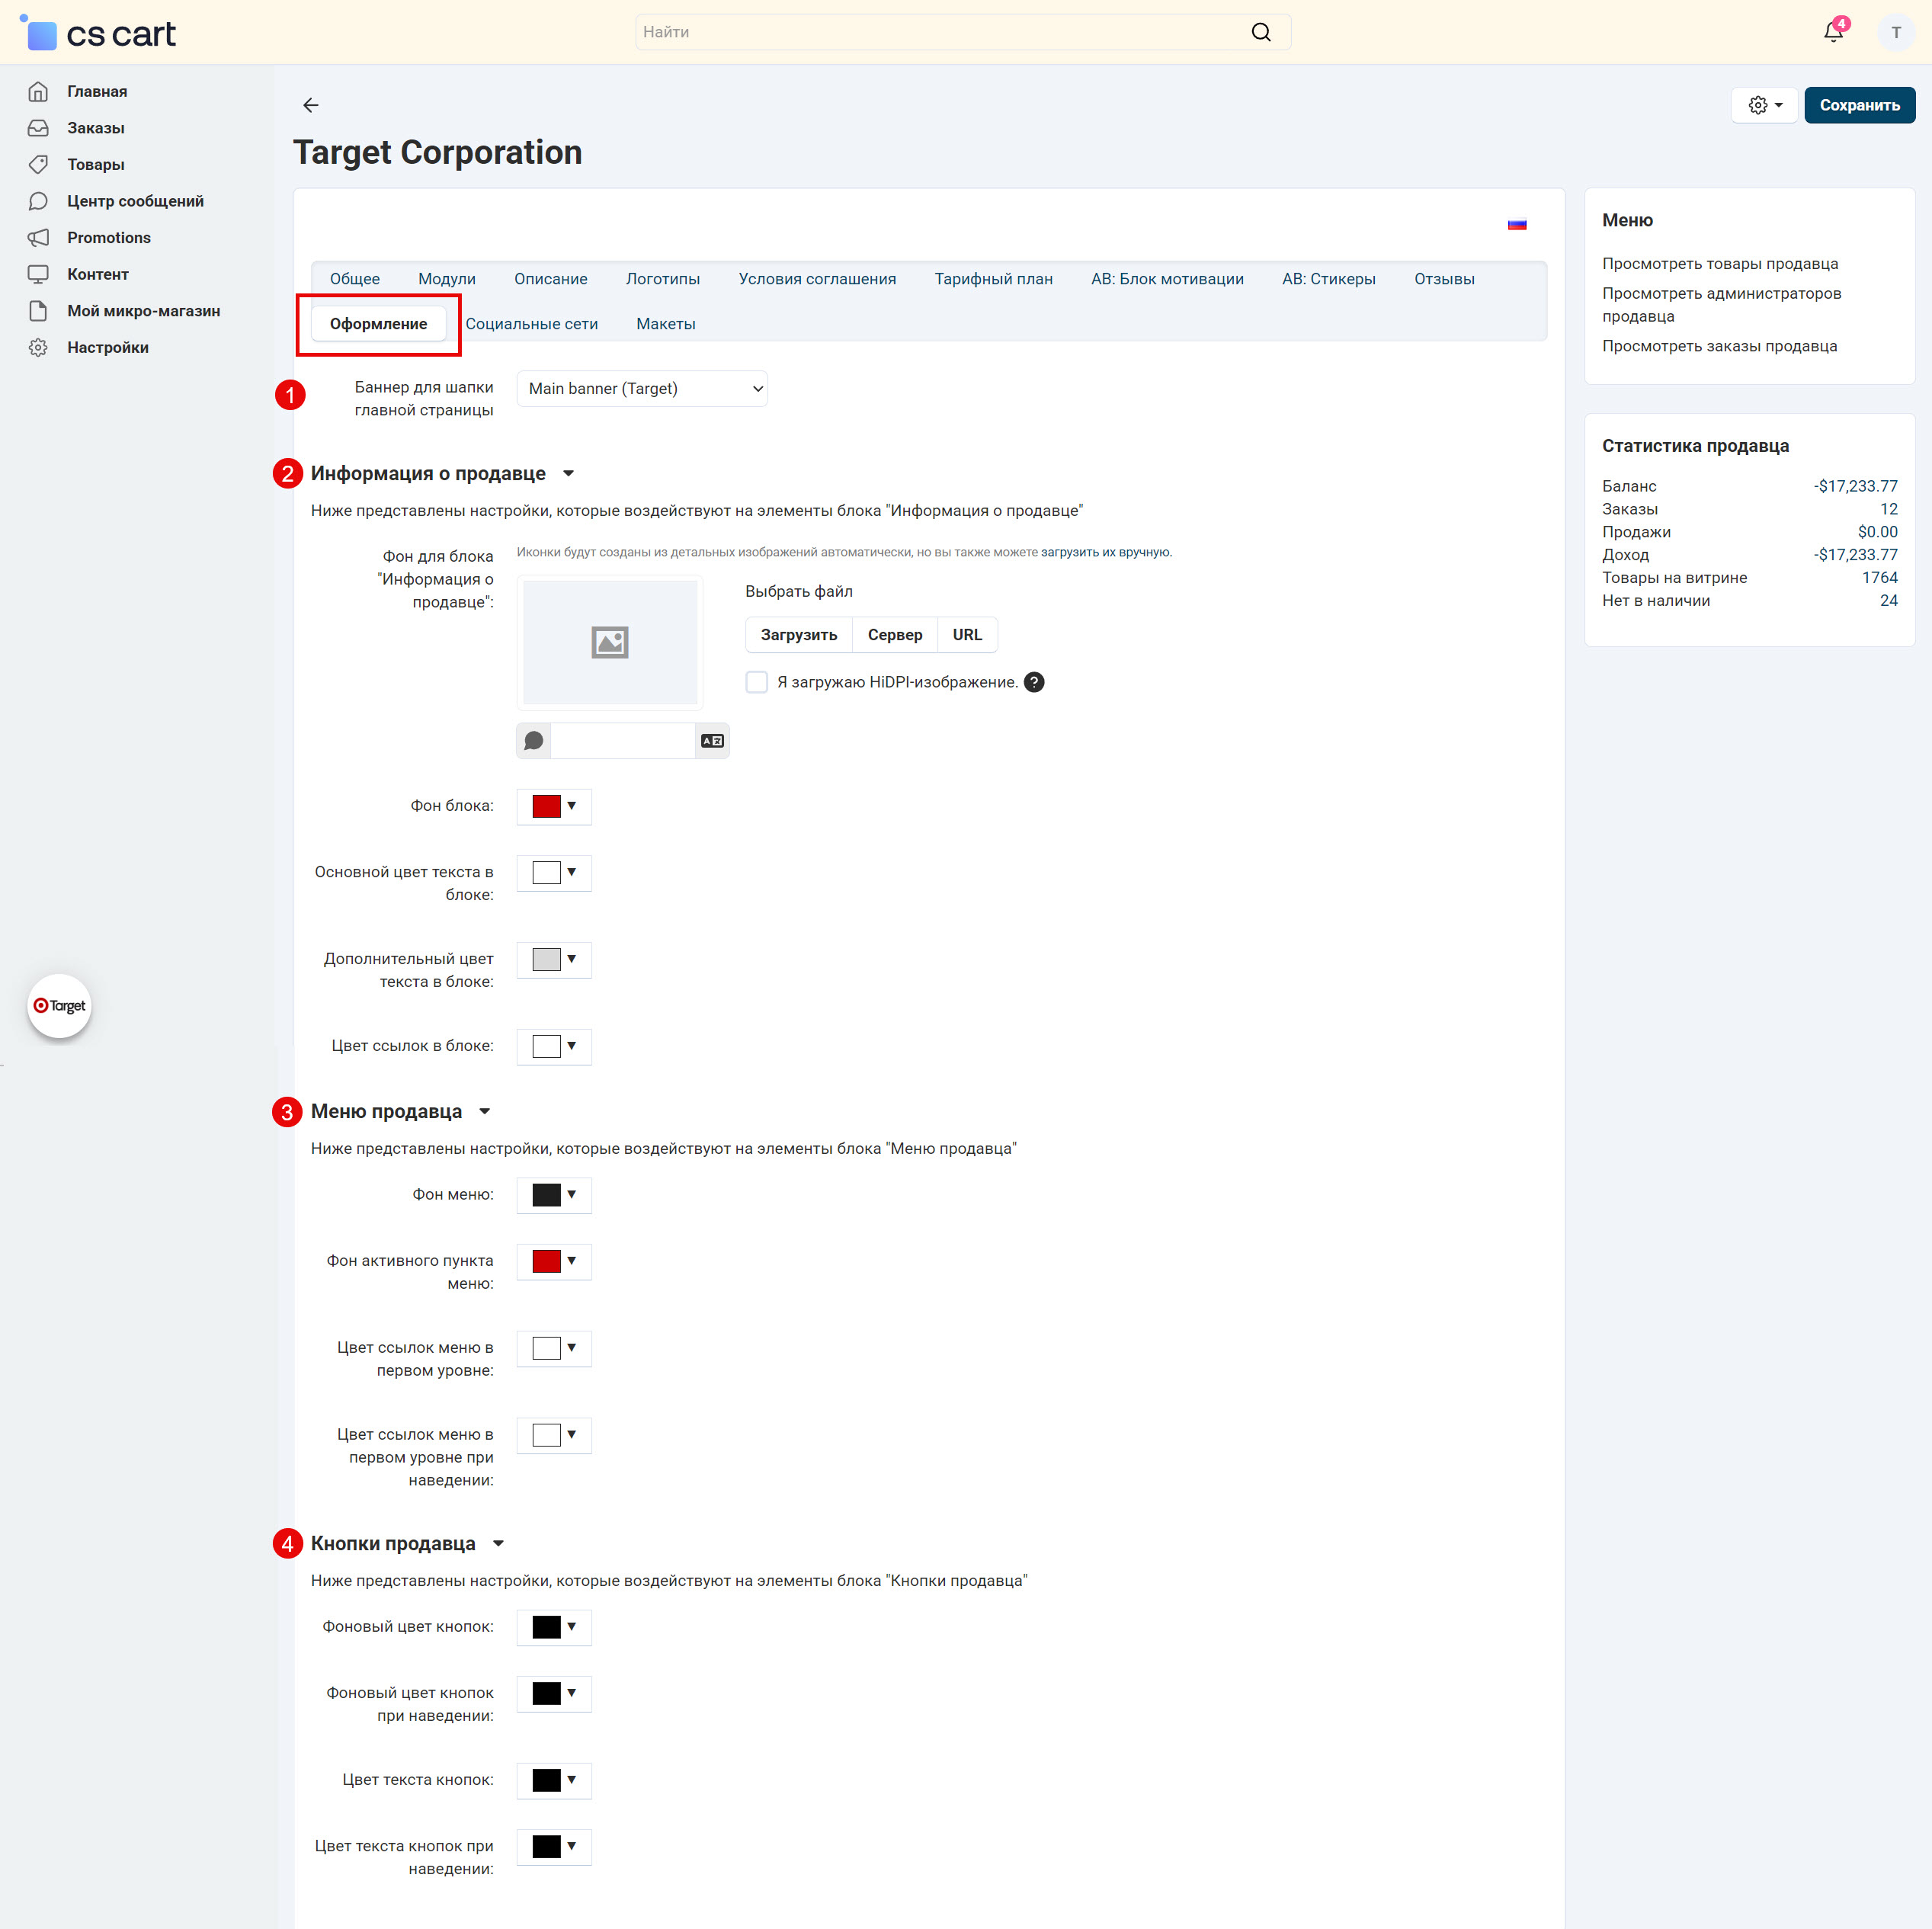
Task: Click the image alt-text translate icon
Action: [x=712, y=741]
